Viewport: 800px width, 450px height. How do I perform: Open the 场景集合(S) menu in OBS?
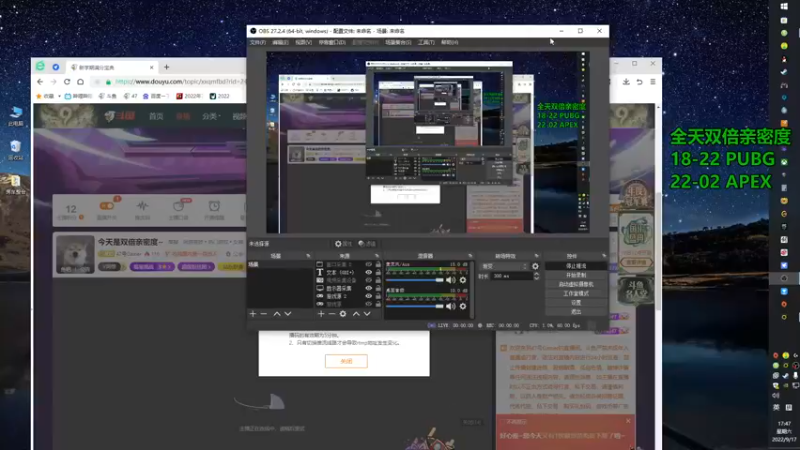[x=398, y=42]
